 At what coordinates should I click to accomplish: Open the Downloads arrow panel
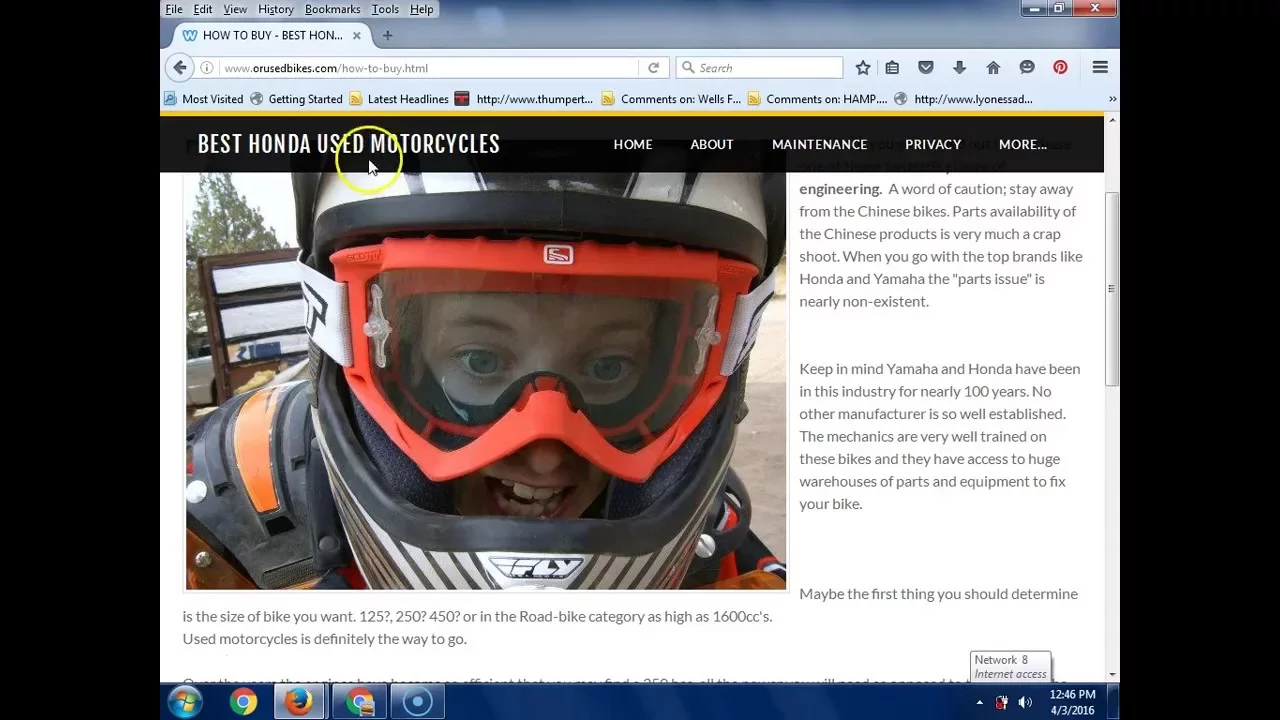959,68
